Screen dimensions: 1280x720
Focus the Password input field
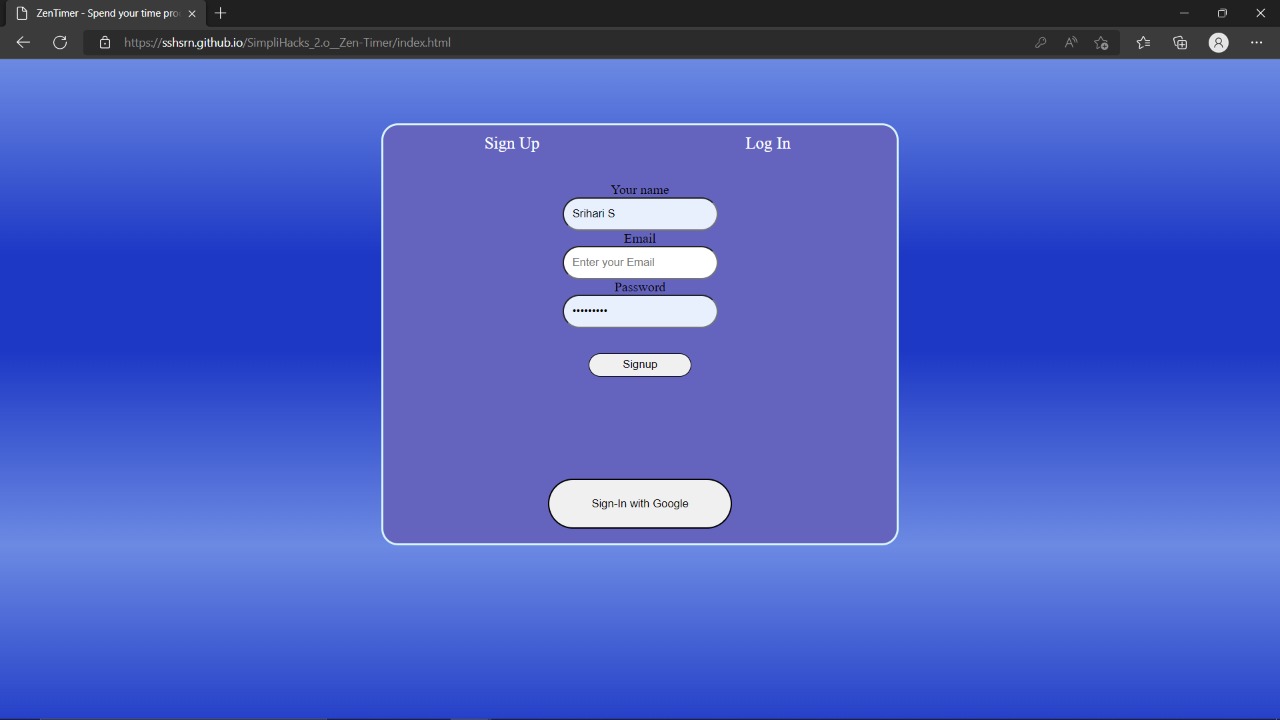640,311
